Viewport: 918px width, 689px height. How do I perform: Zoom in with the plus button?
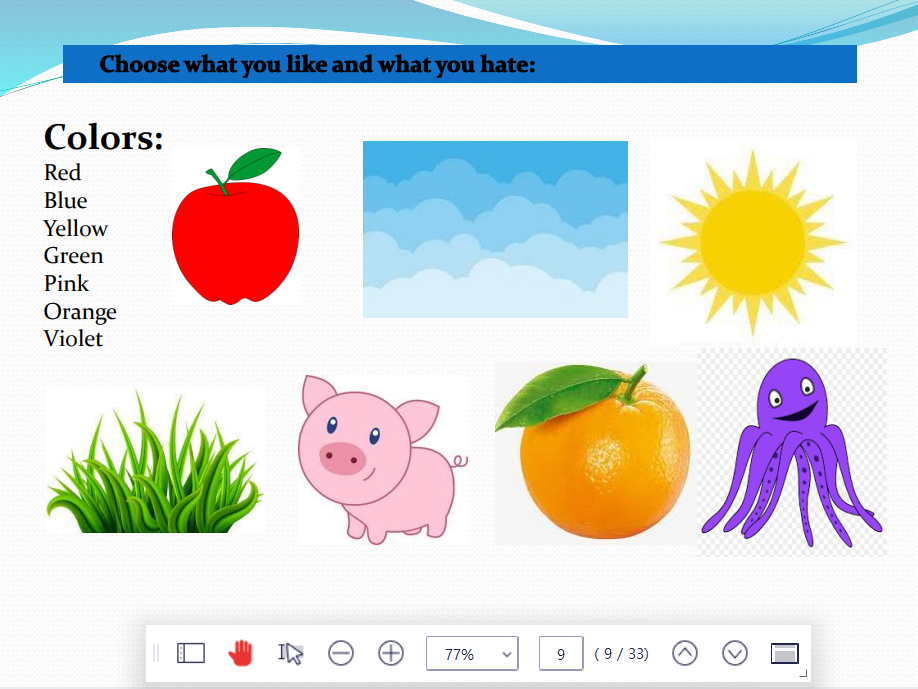click(x=391, y=653)
